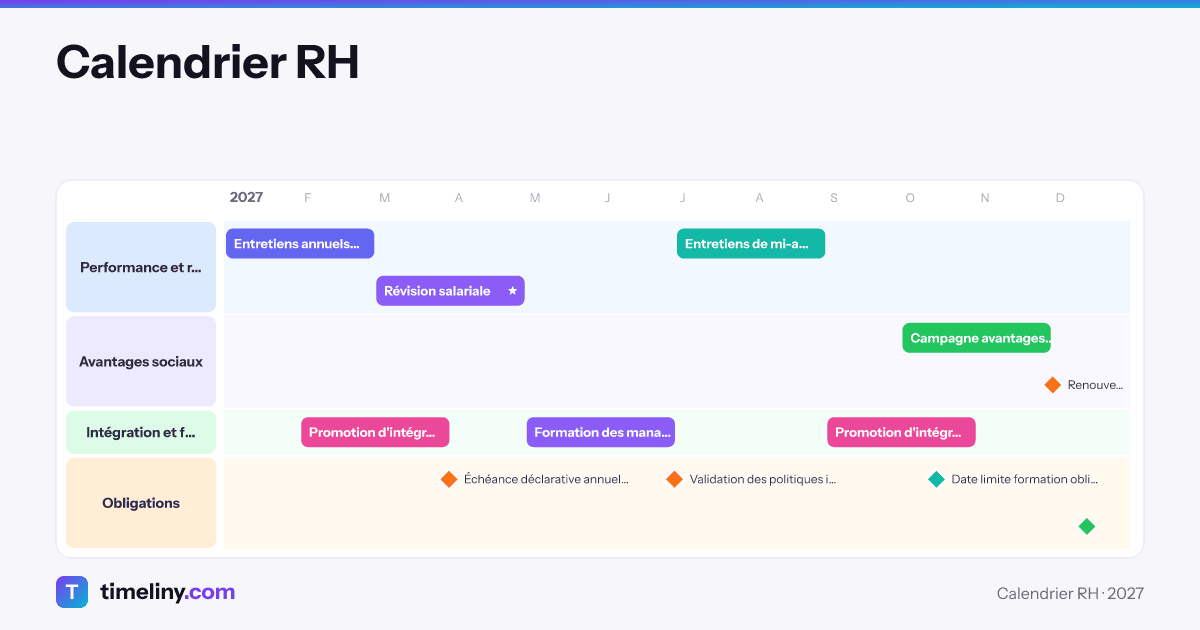Click the D month header
Screen dimensions: 1200x630
coord(1060,198)
